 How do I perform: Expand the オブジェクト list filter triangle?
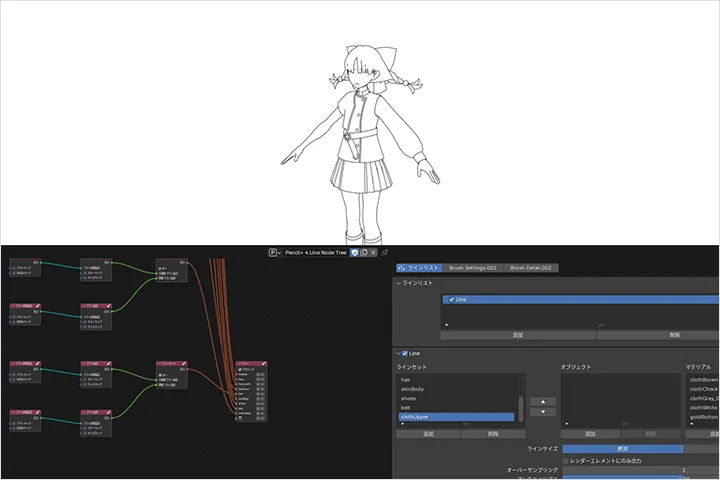tap(567, 424)
